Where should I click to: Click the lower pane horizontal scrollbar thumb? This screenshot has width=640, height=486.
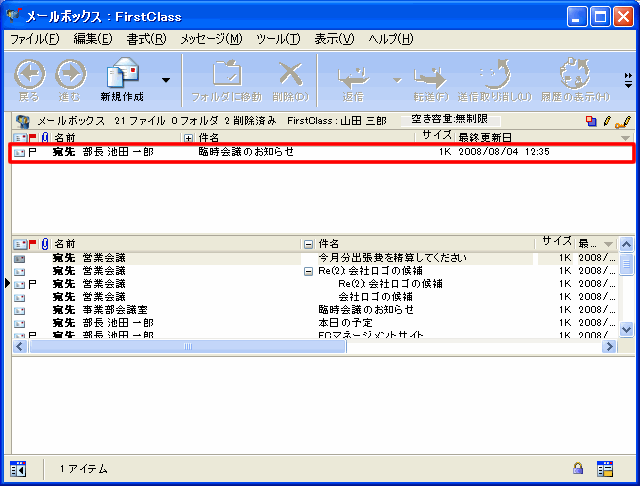[186, 347]
